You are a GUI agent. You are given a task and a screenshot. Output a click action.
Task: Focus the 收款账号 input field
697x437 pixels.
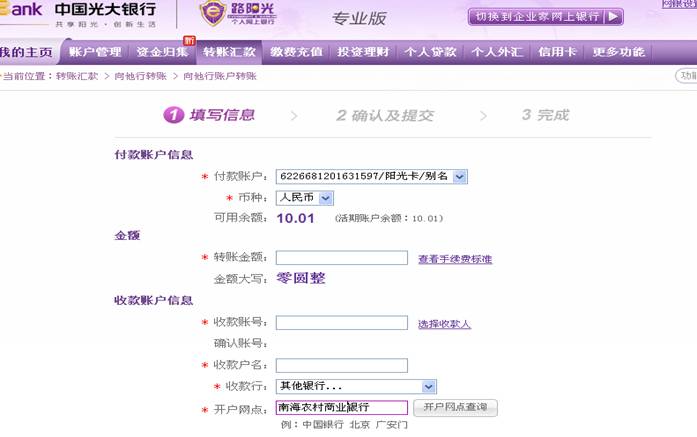click(x=342, y=323)
